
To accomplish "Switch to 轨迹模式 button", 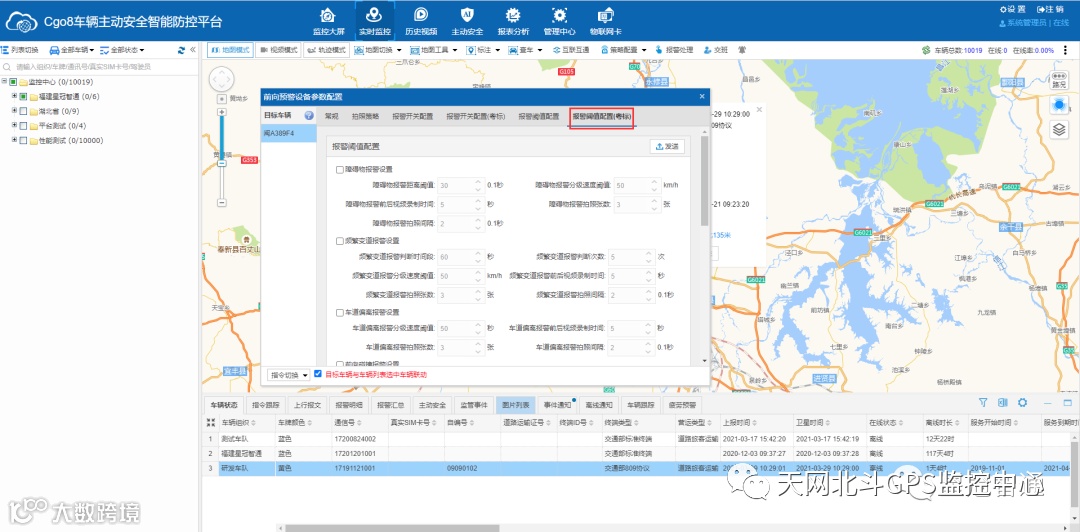I will click(x=326, y=50).
